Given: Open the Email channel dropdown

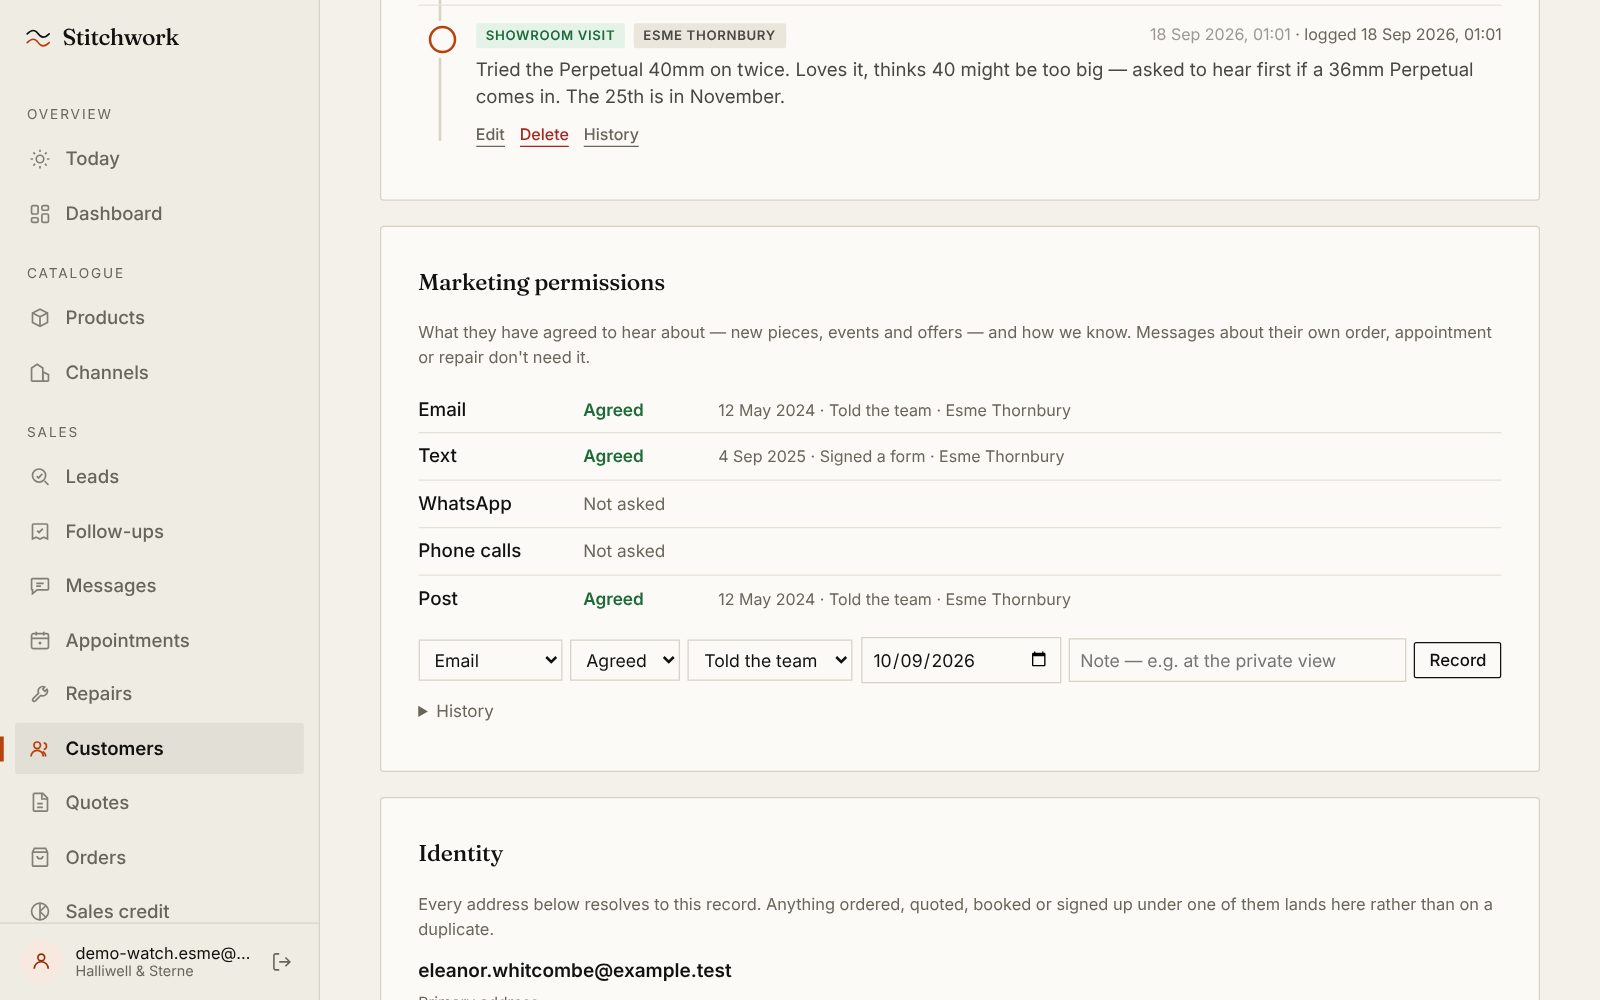Looking at the screenshot, I should coord(490,661).
